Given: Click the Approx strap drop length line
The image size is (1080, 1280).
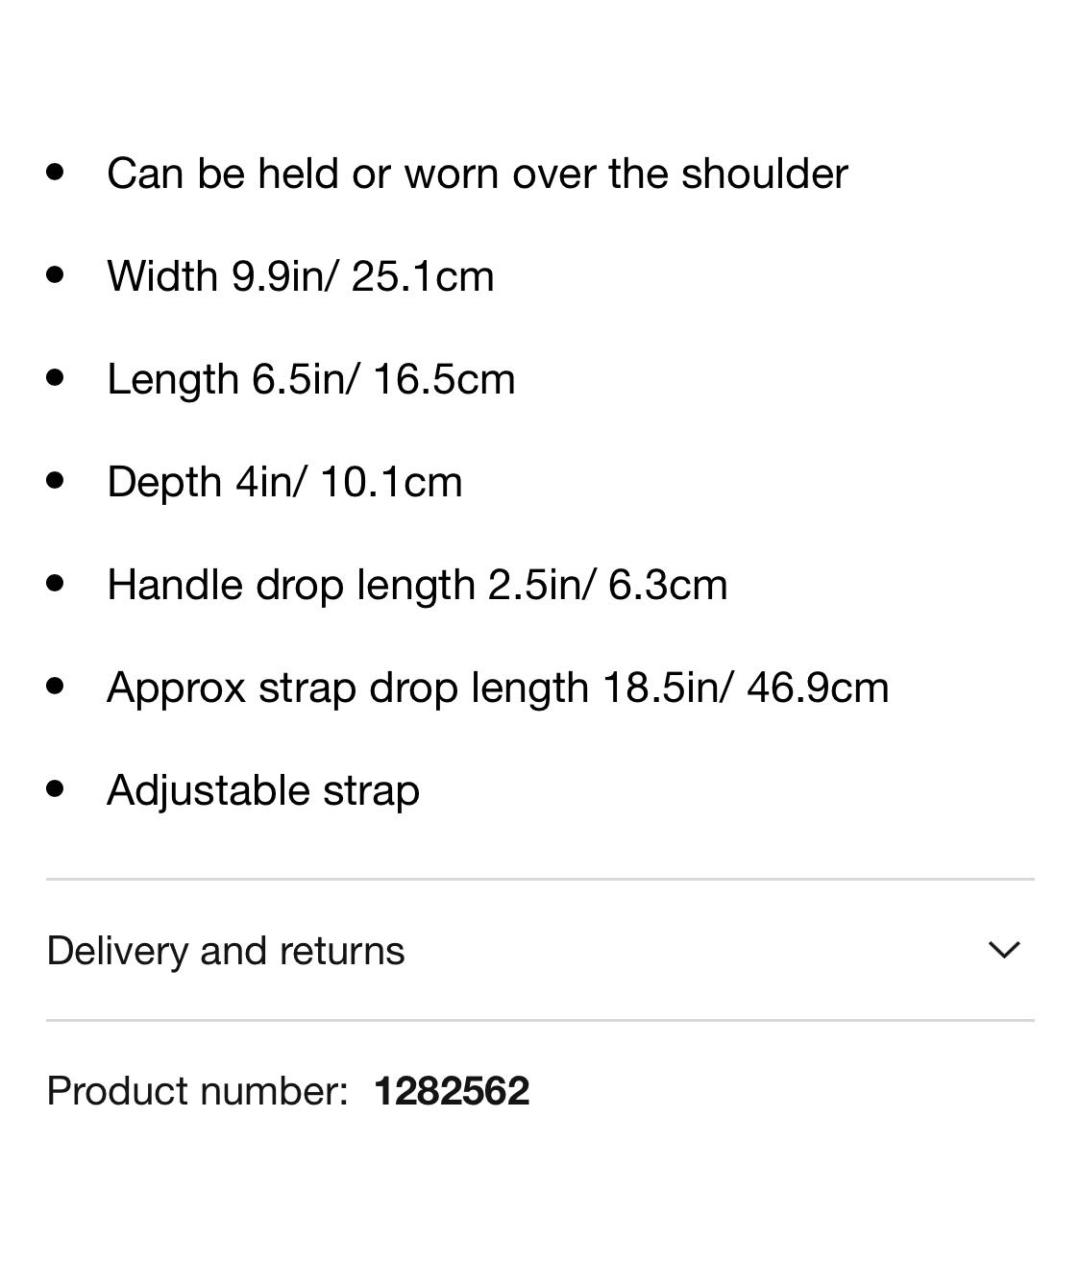Looking at the screenshot, I should 498,689.
